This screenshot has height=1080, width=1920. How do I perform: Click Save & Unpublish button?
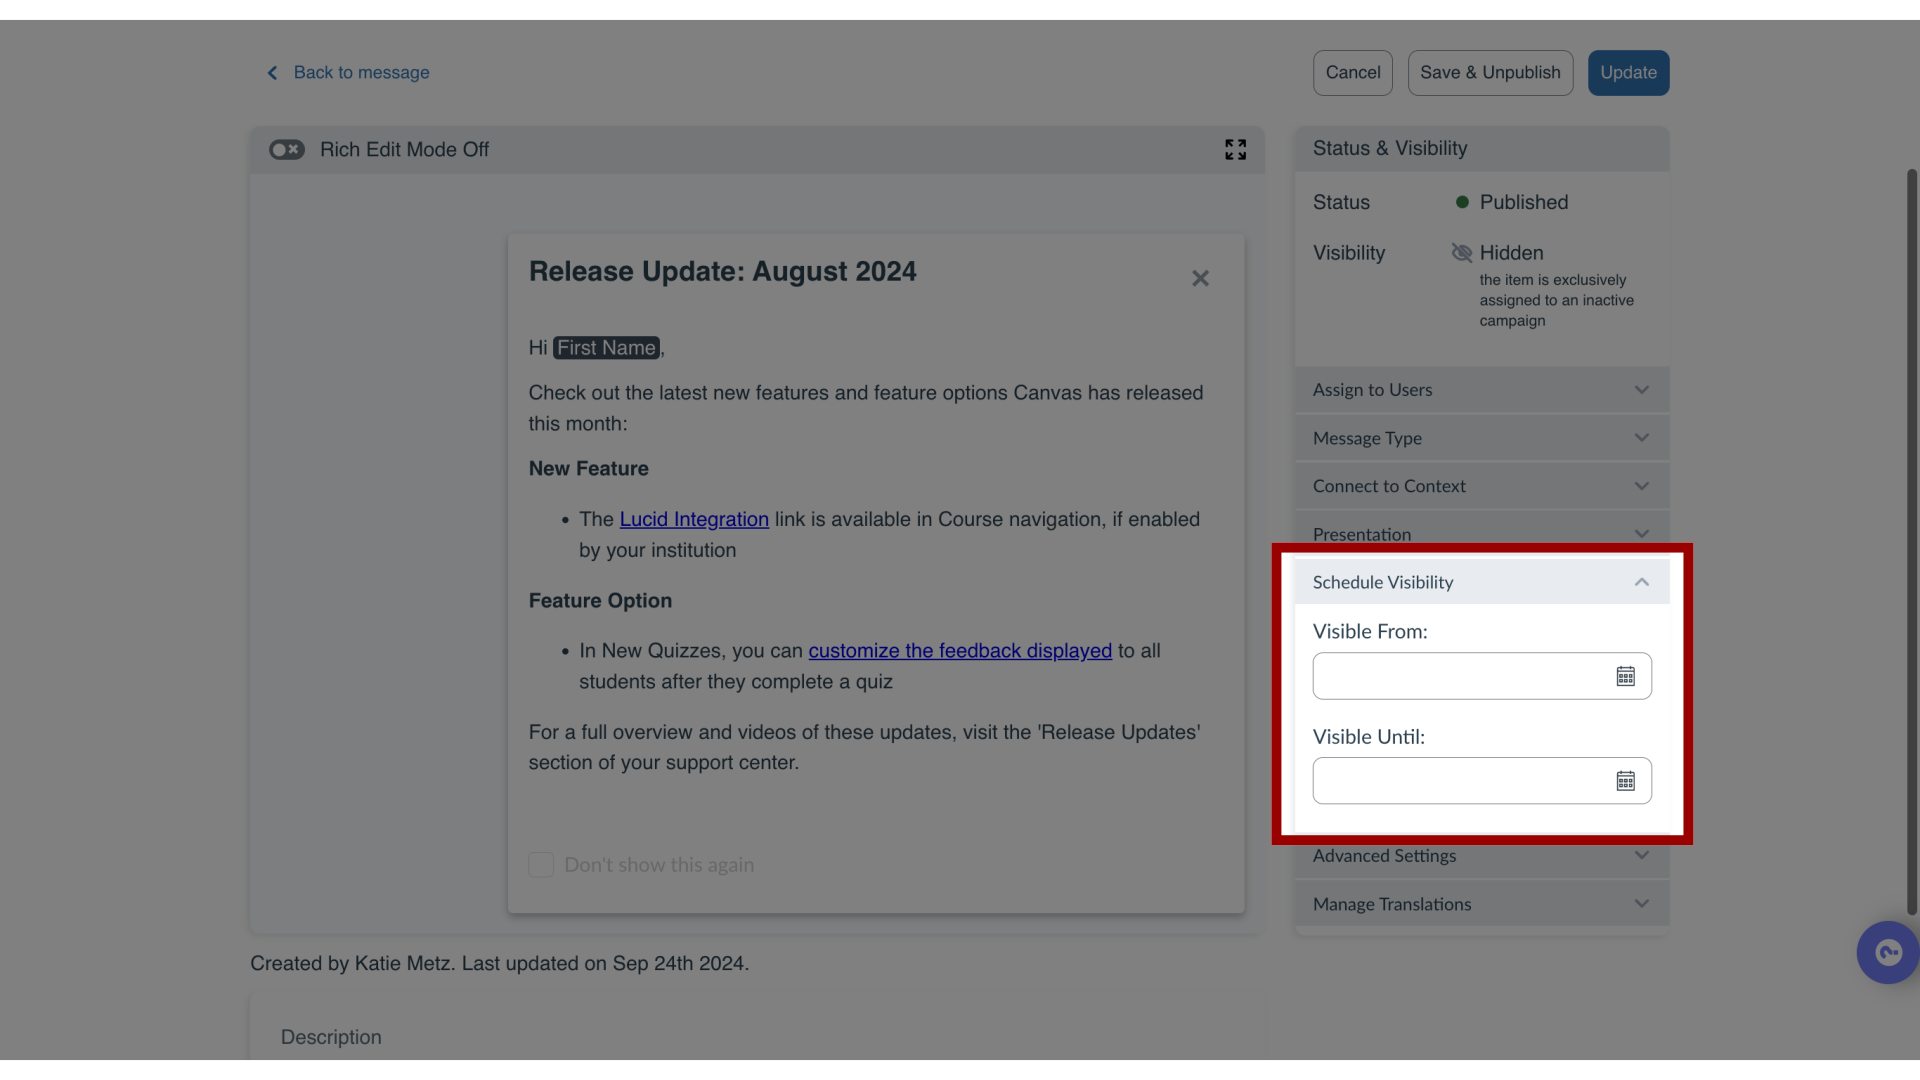tap(1490, 73)
